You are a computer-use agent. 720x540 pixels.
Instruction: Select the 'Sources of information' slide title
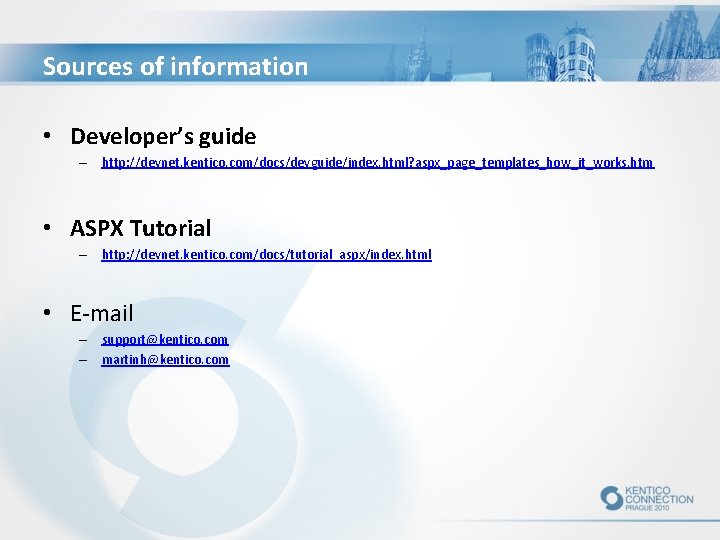point(175,66)
